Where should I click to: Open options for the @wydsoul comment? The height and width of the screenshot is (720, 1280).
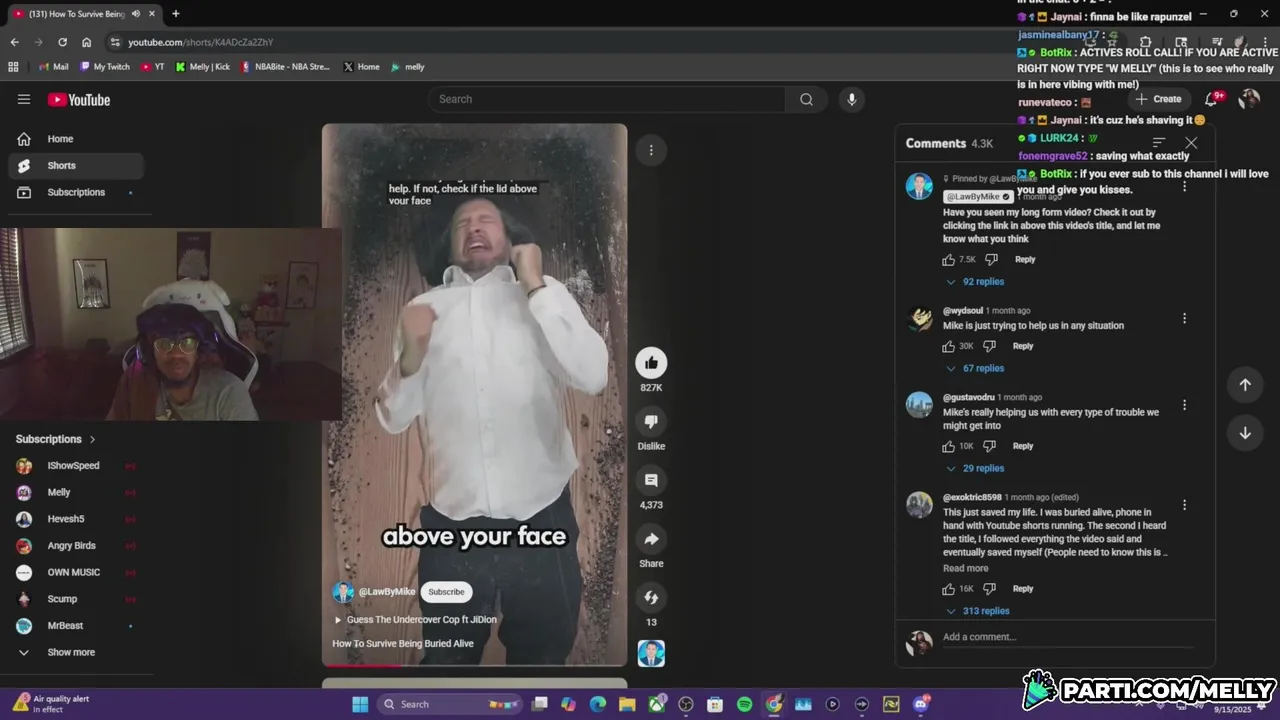(1184, 318)
